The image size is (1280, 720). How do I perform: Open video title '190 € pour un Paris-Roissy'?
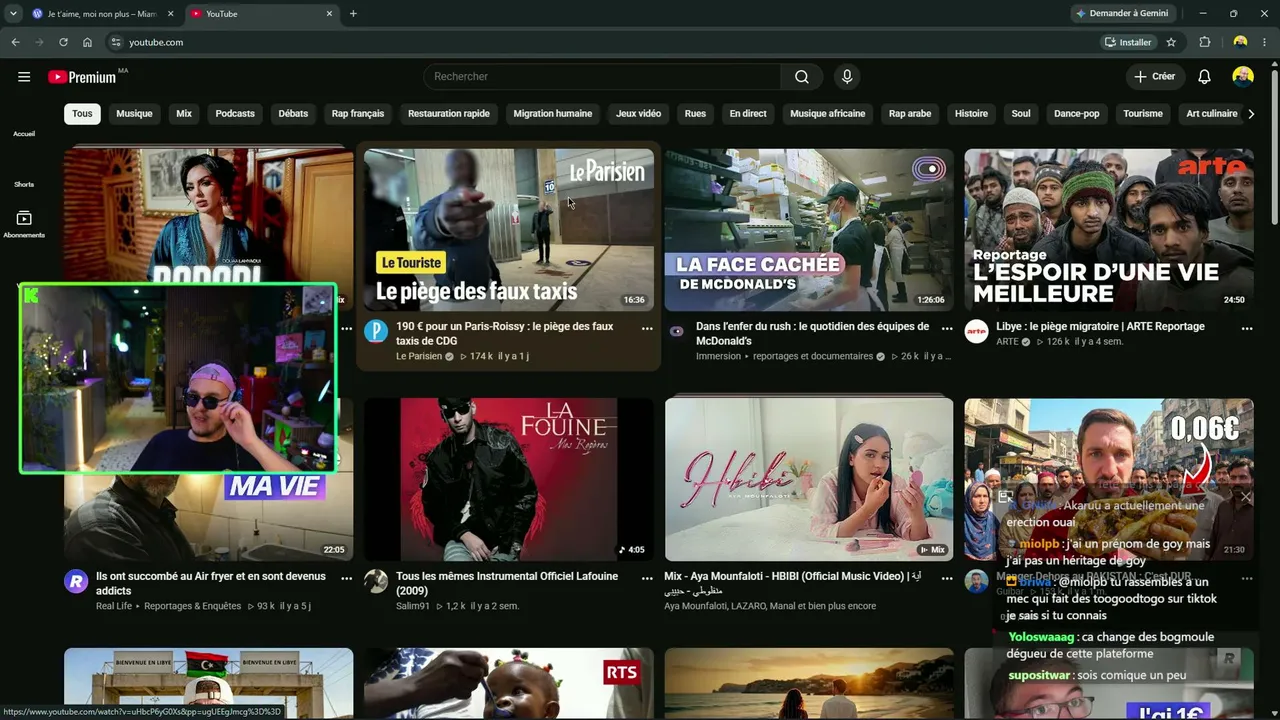(x=505, y=334)
